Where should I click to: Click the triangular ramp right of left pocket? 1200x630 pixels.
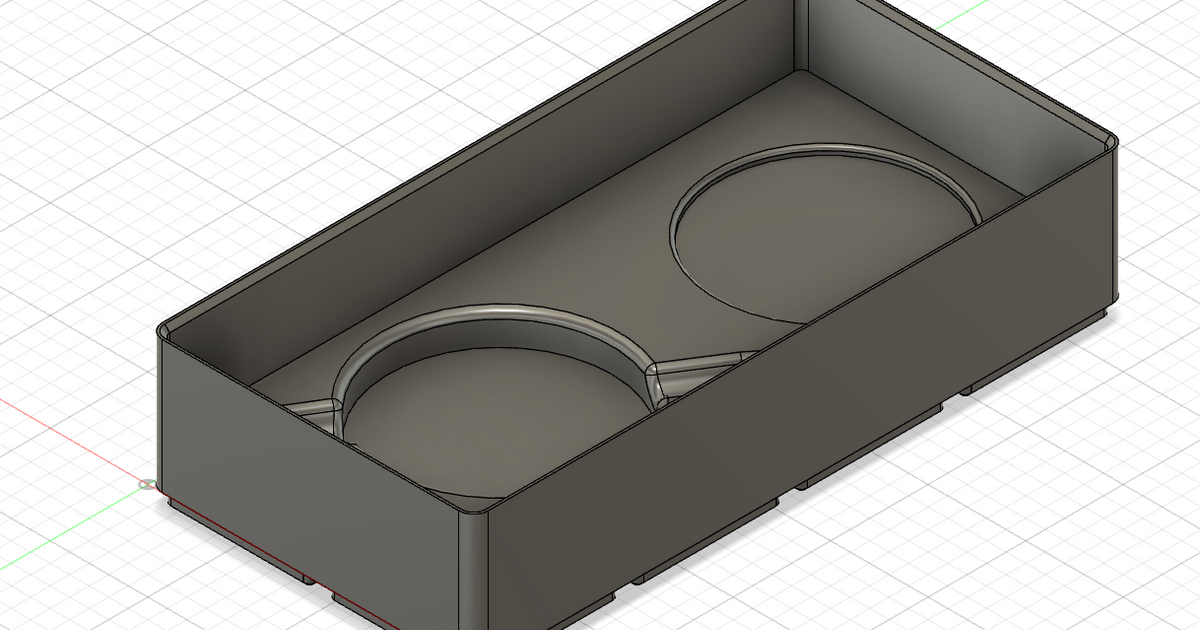(700, 367)
